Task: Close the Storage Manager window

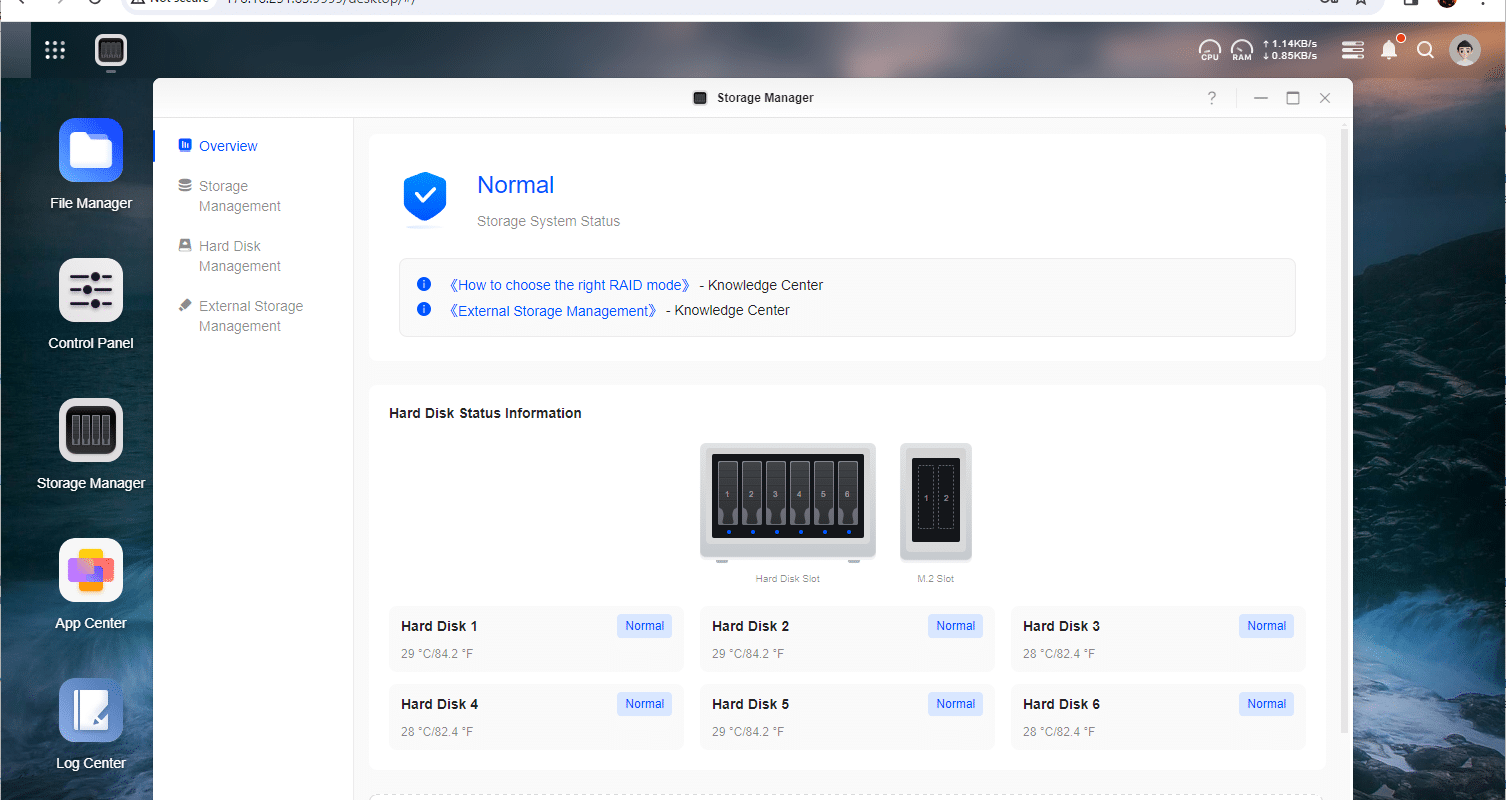Action: pyautogui.click(x=1325, y=98)
